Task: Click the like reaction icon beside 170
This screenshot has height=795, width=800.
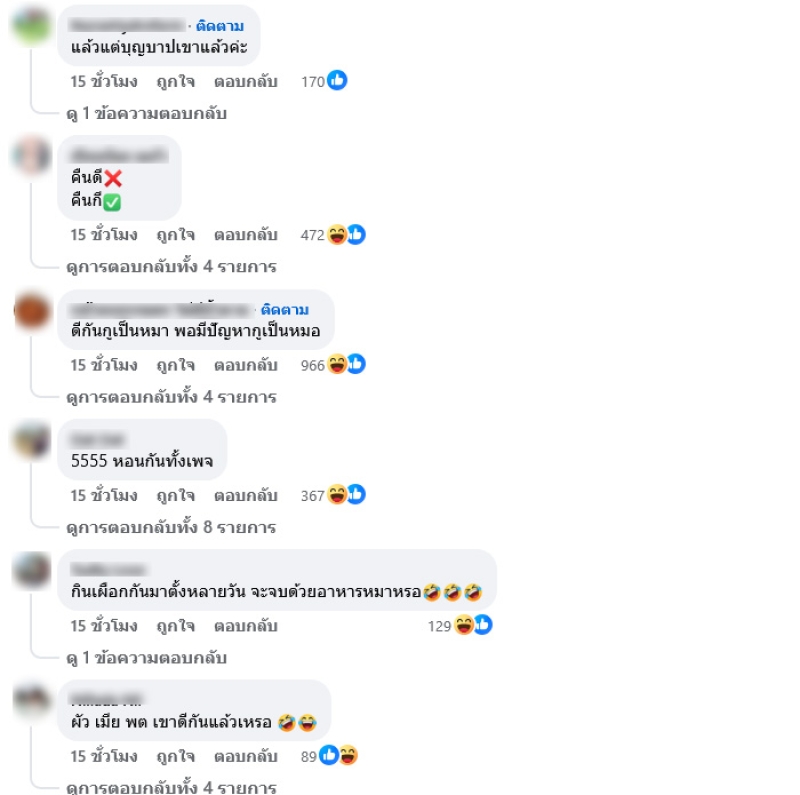Action: click(337, 80)
